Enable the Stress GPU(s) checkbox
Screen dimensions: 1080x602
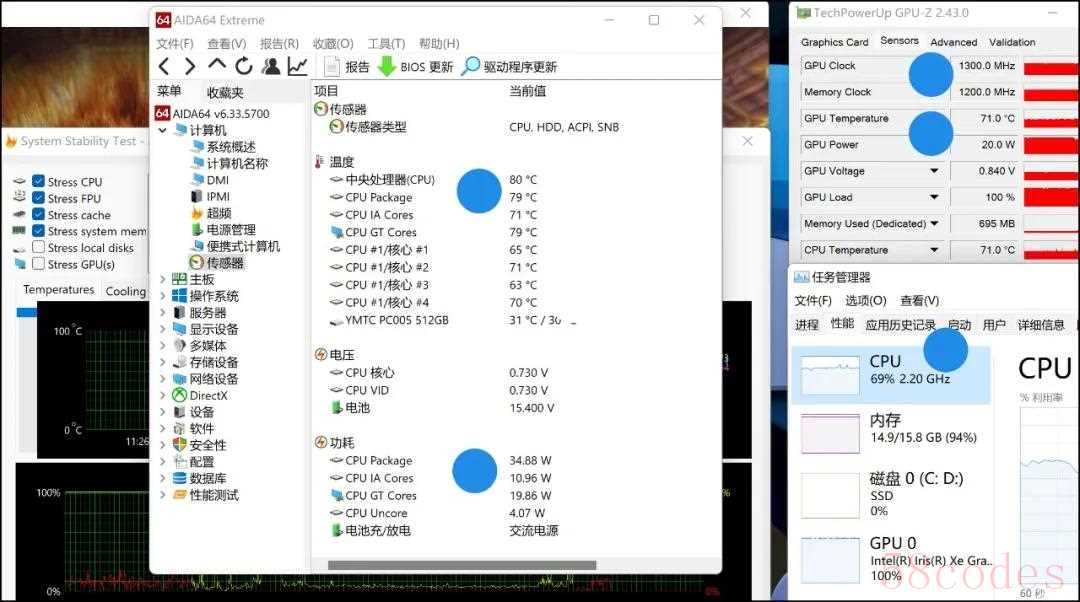click(x=39, y=264)
